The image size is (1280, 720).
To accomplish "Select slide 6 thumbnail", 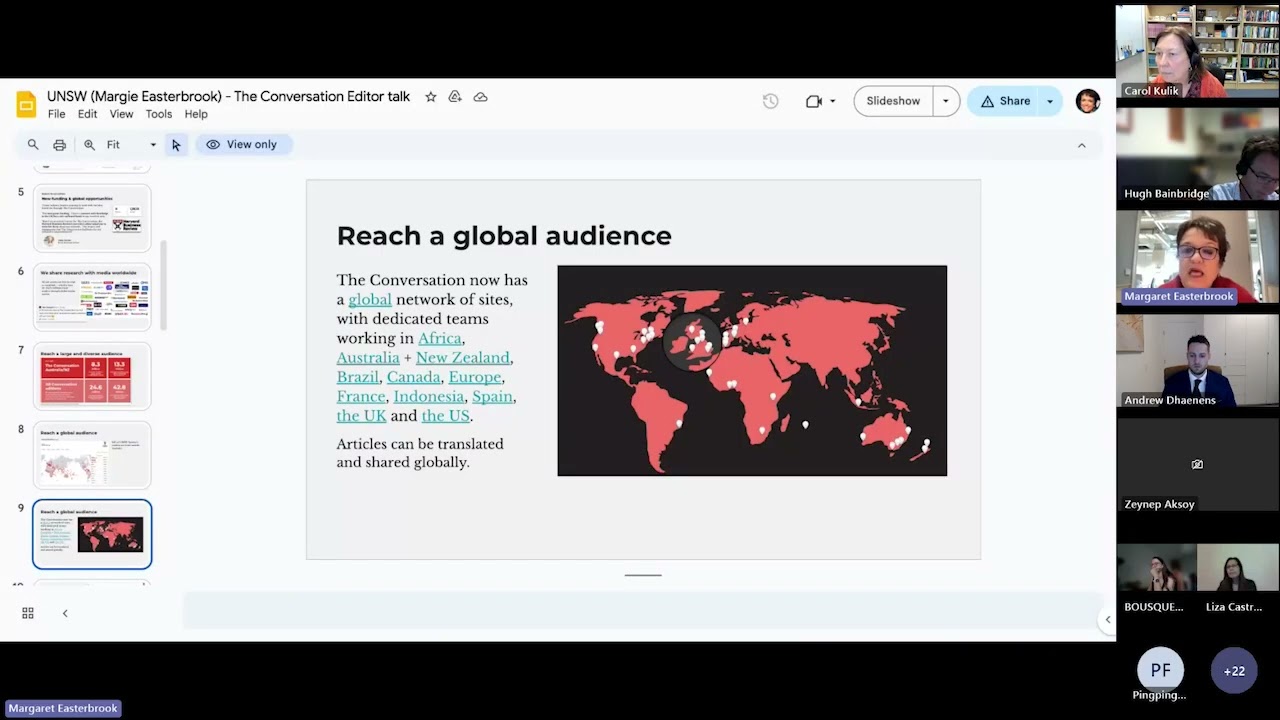I will tap(92, 297).
